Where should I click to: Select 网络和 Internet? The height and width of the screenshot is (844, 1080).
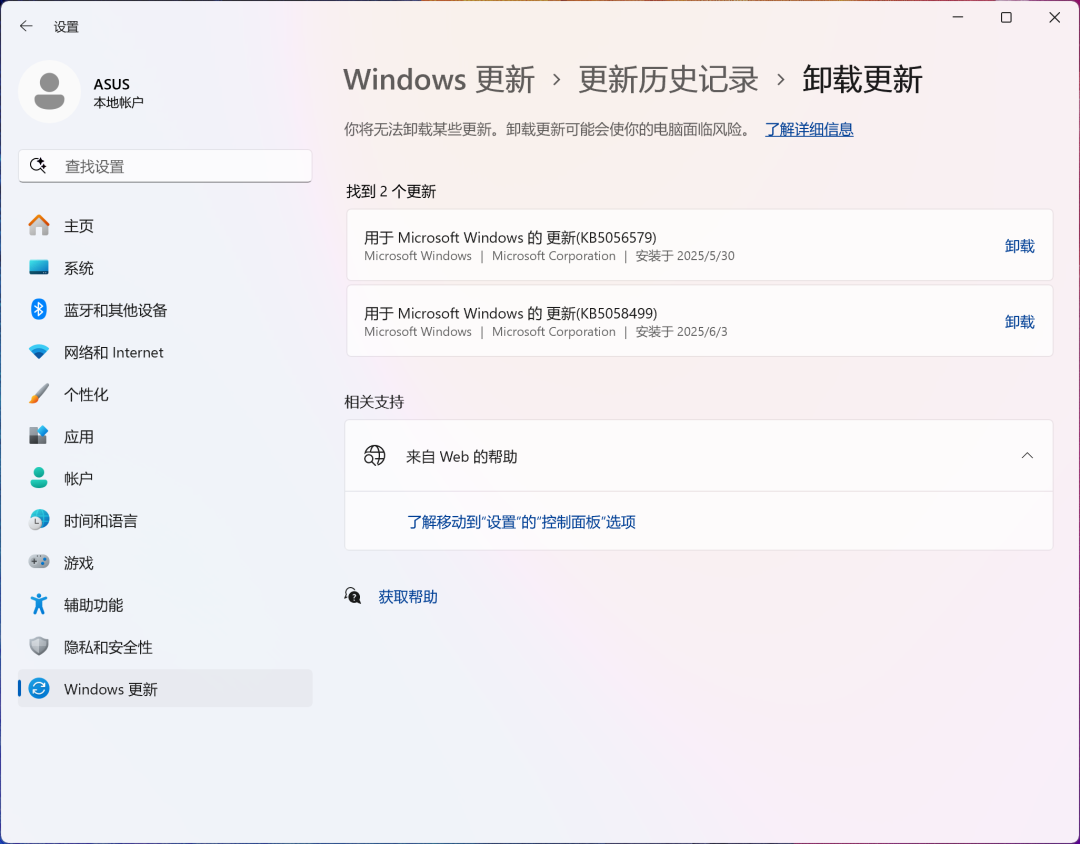click(165, 352)
